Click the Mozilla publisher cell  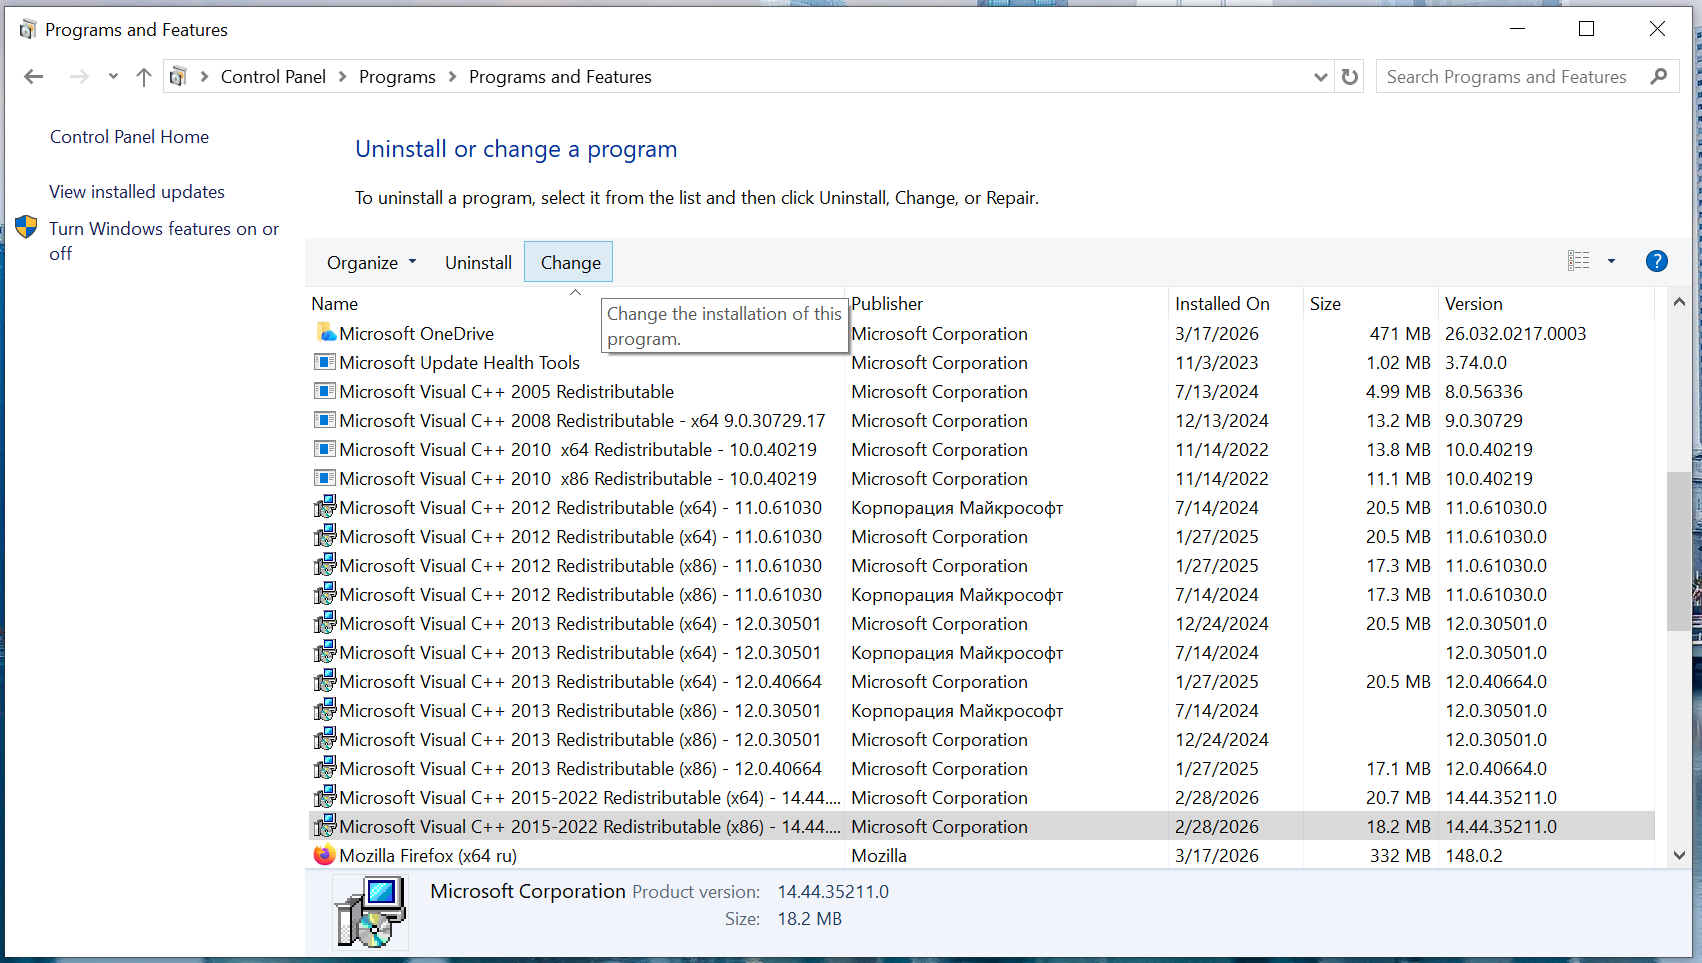tap(879, 856)
